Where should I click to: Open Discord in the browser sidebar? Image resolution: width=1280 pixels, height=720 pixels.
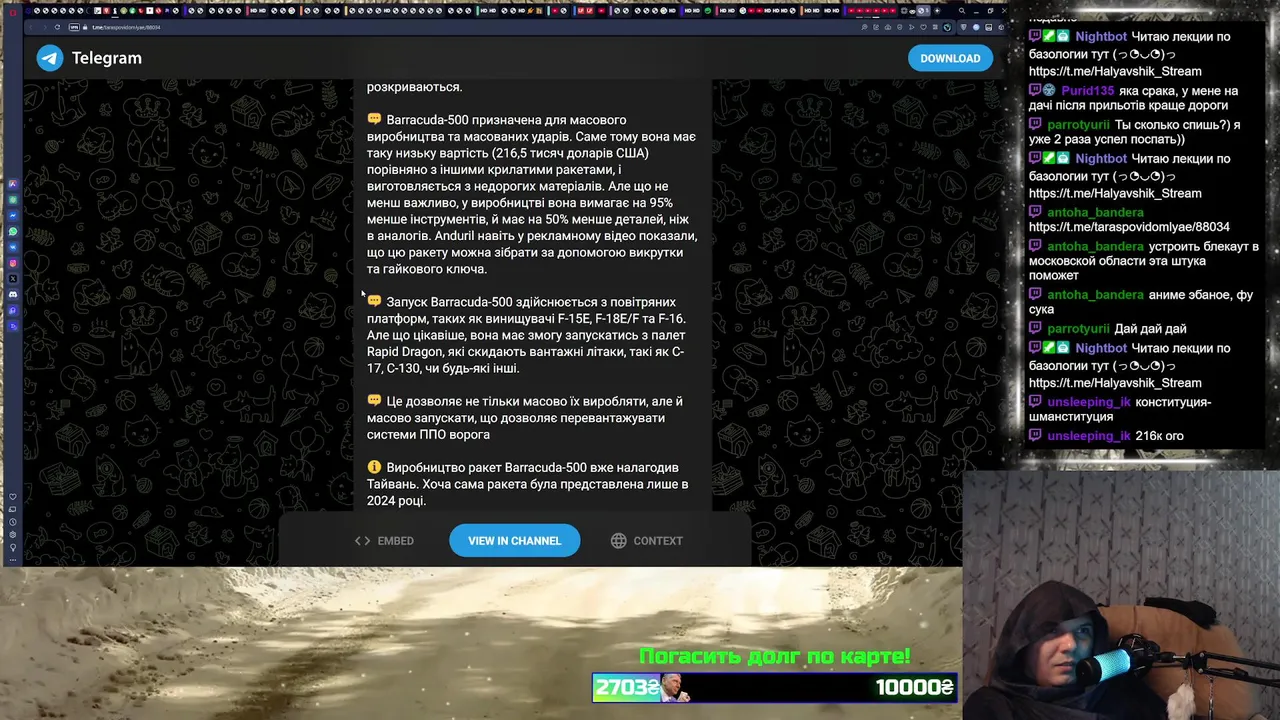13,294
